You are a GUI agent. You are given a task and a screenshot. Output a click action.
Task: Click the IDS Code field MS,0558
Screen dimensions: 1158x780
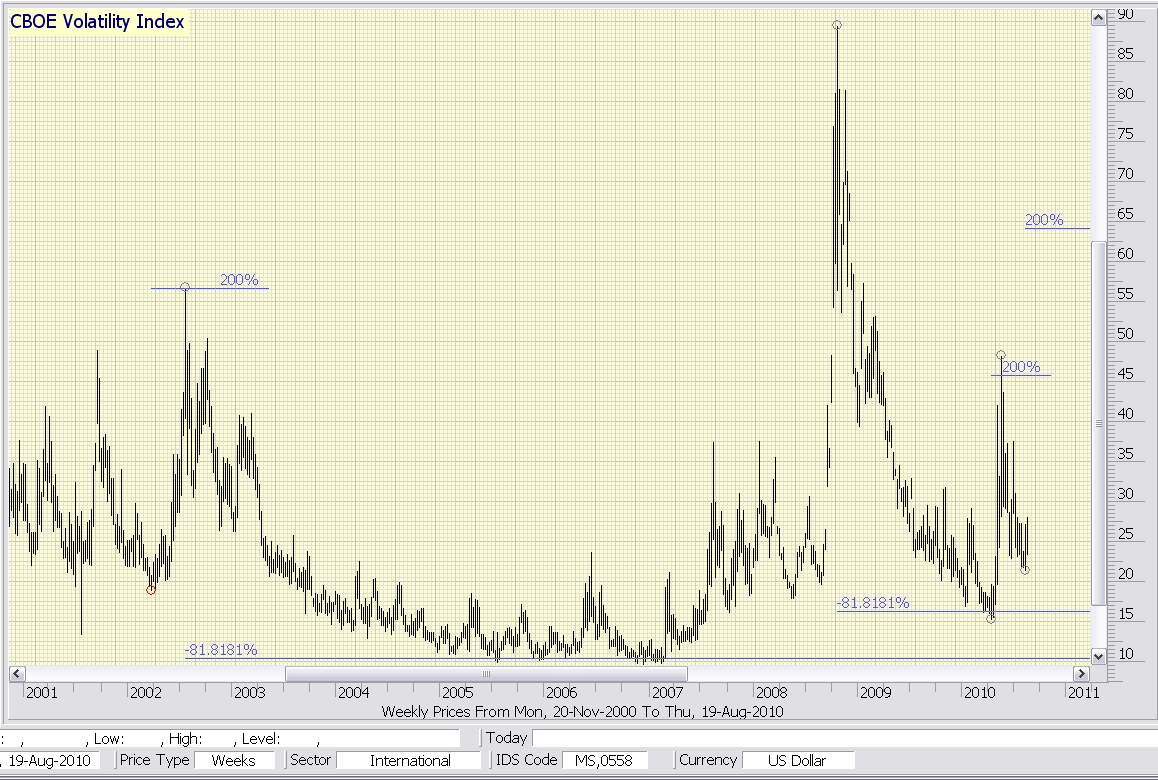(605, 760)
